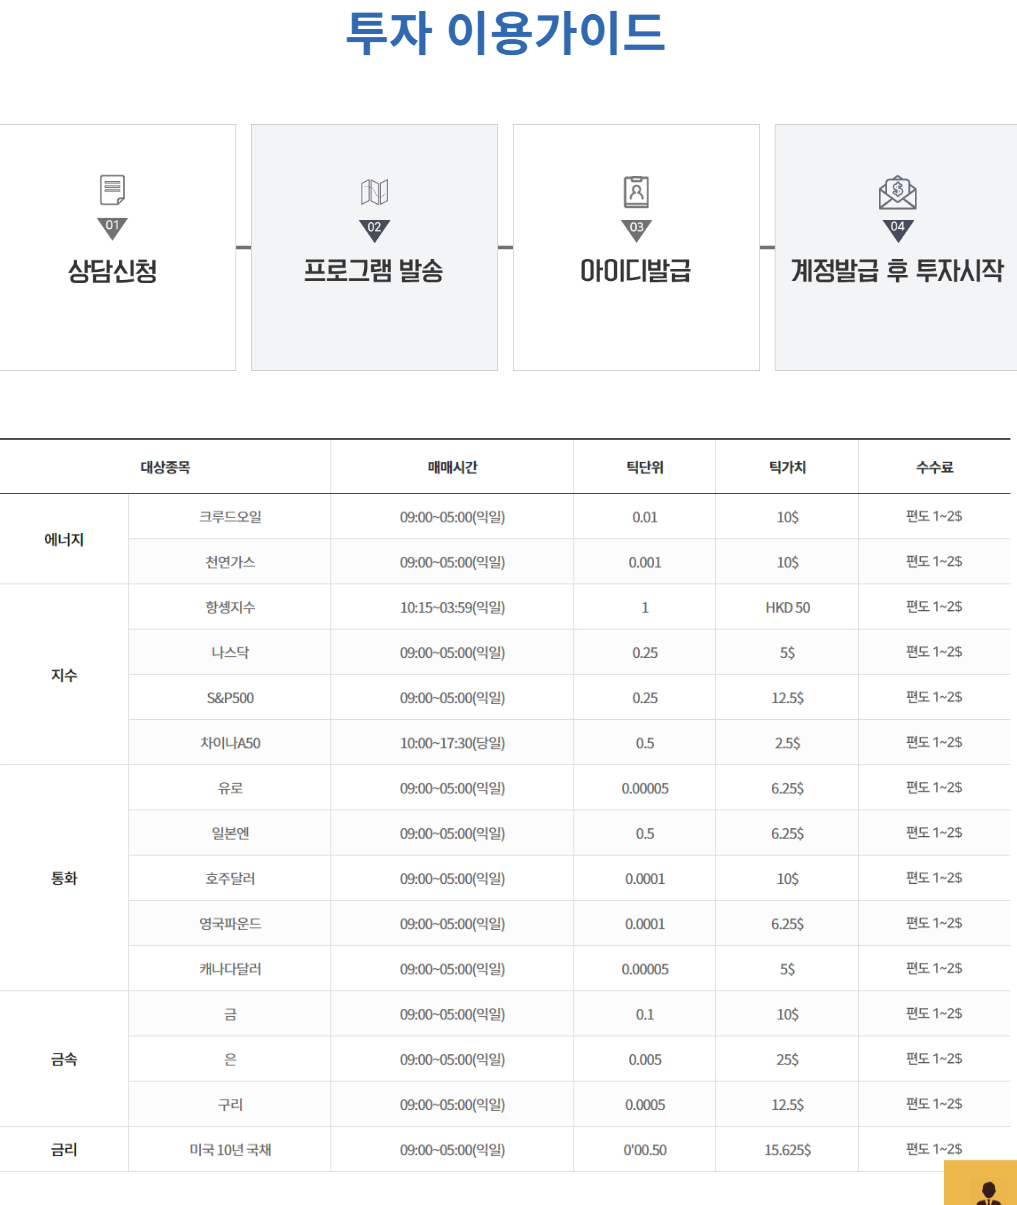Viewport: 1017px width, 1205px height.
Task: Click the 투자 이용가이드 page heading
Action: [505, 31]
